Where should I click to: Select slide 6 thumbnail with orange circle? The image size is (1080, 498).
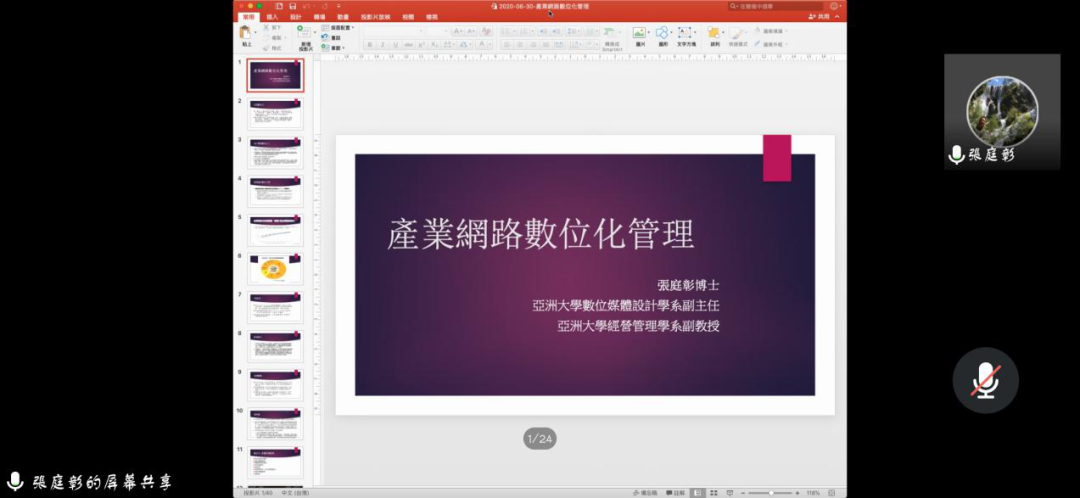click(276, 269)
